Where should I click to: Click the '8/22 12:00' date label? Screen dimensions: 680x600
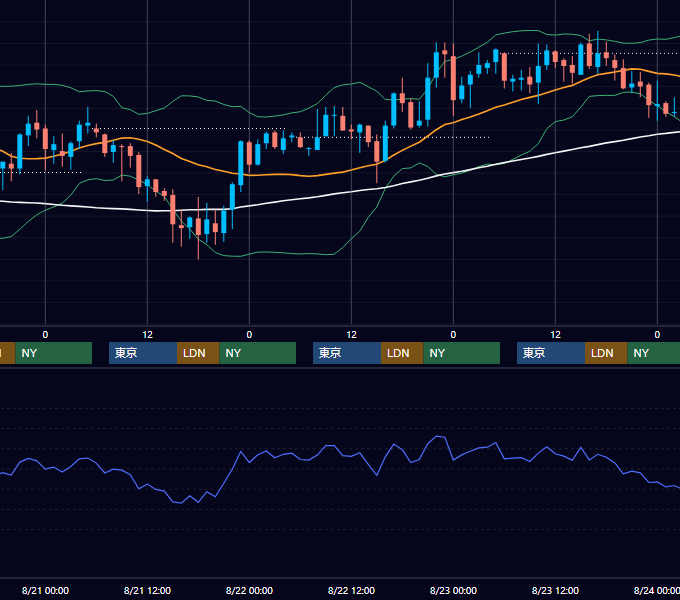pyautogui.click(x=351, y=590)
